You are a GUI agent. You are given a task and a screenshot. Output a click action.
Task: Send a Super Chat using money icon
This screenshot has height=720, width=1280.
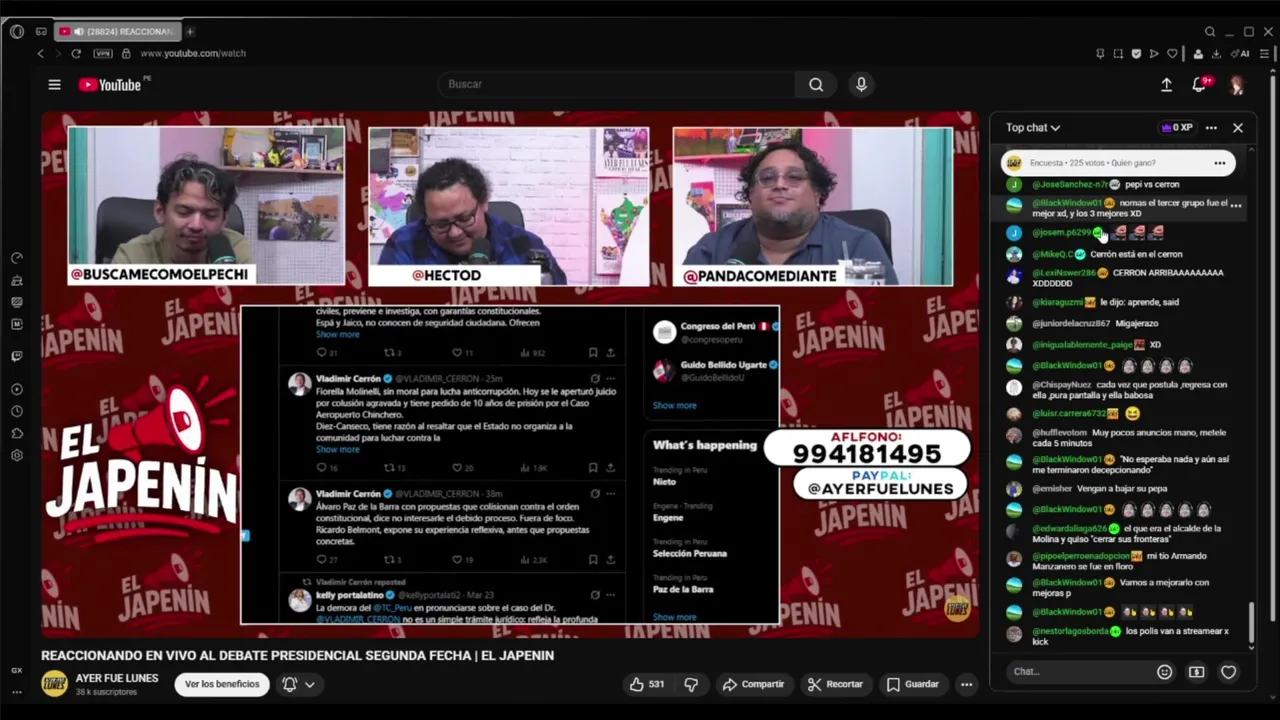pyautogui.click(x=1196, y=672)
